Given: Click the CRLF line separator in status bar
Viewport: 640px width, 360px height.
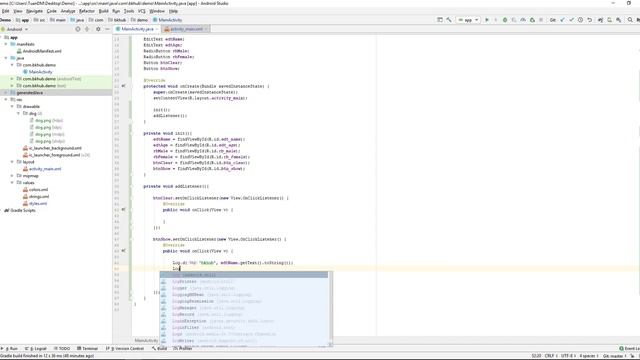Looking at the screenshot, I should click(x=550, y=356).
